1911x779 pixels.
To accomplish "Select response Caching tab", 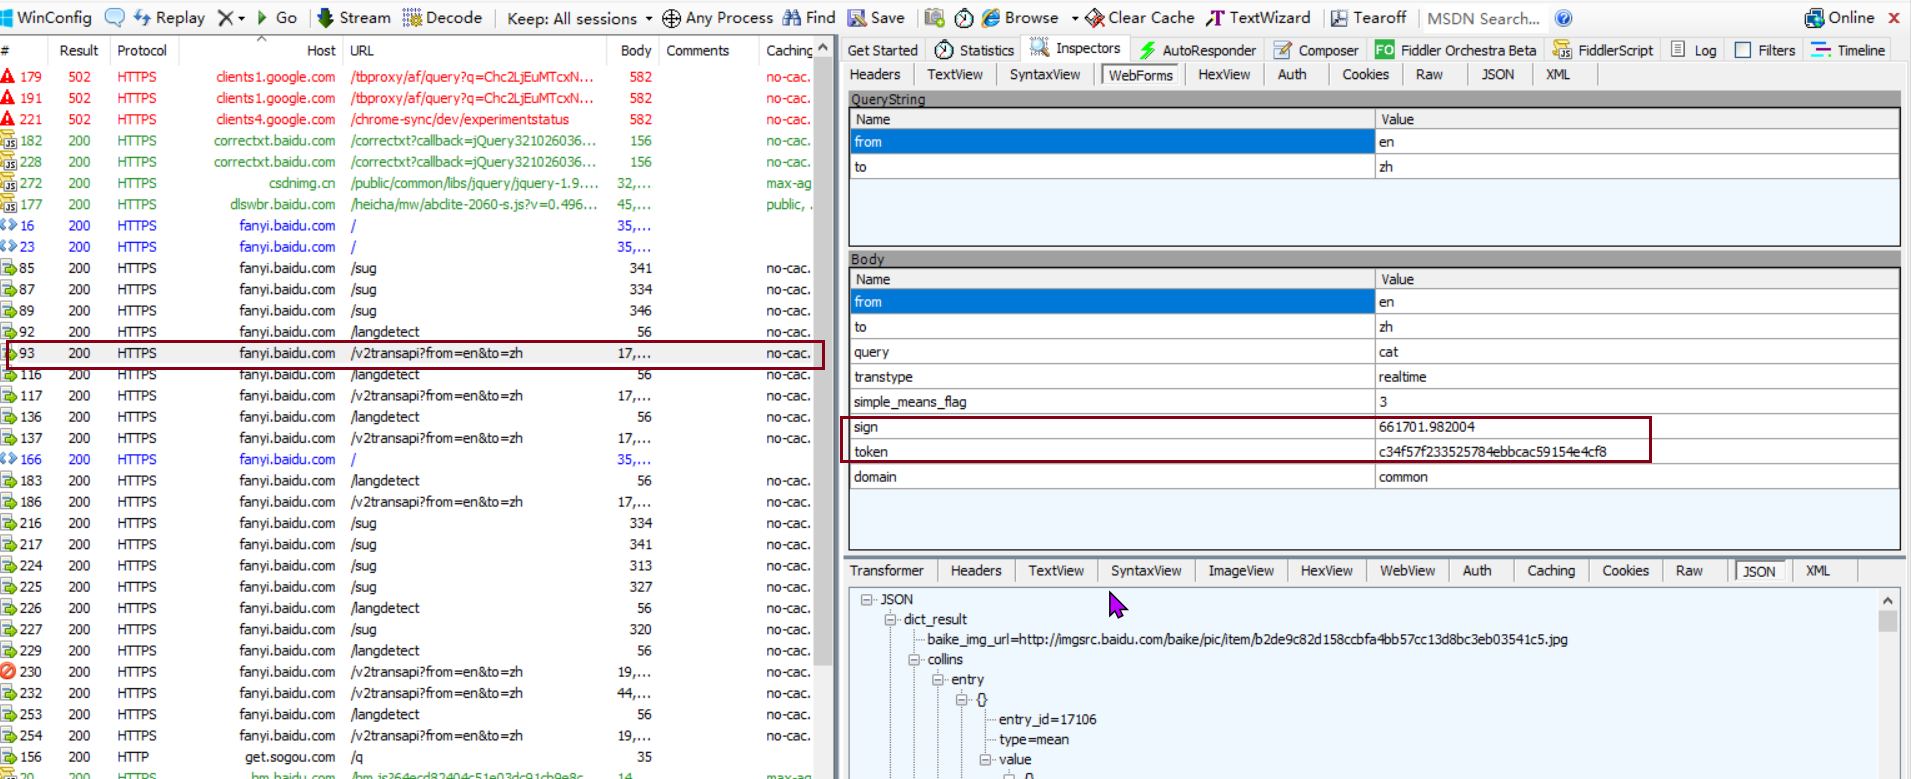I will pos(1551,571).
